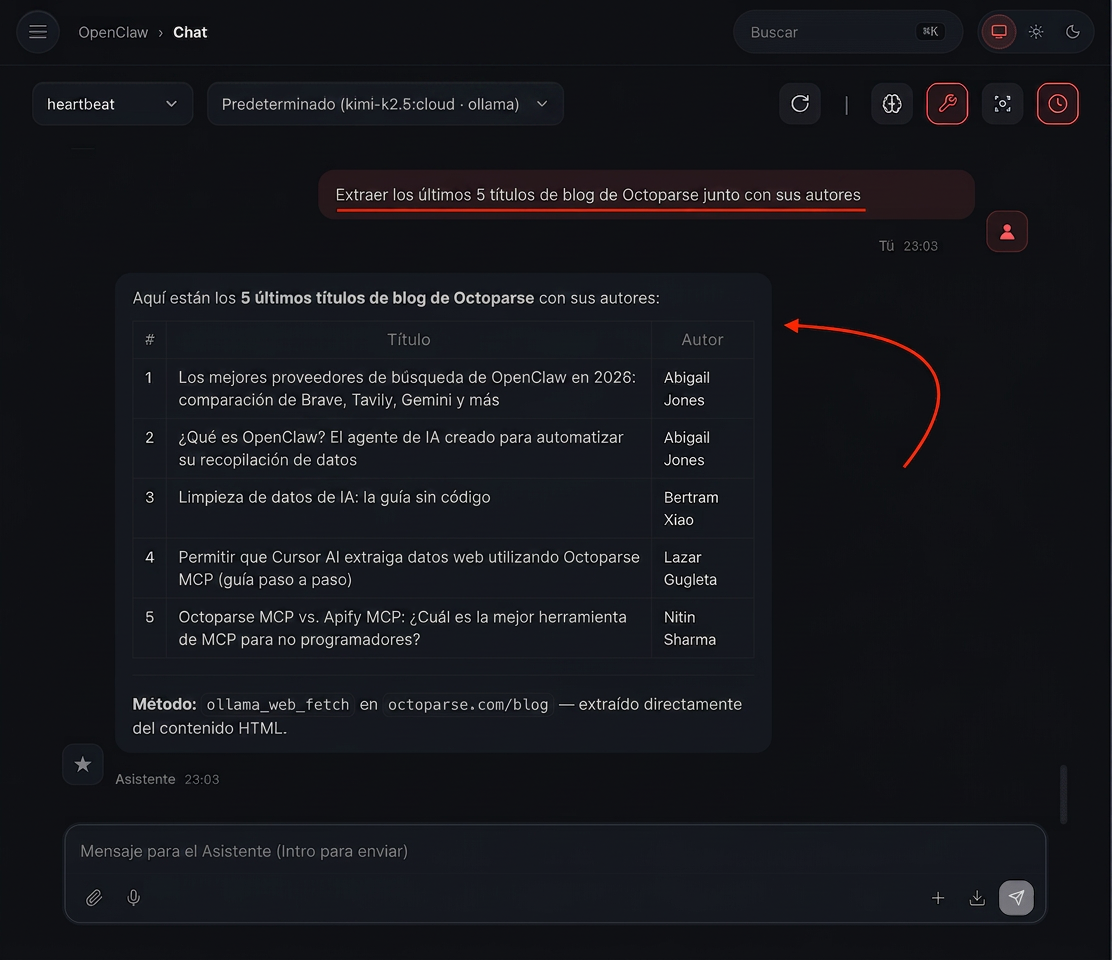Click the # column header
1112x960 pixels.
pyautogui.click(x=150, y=340)
